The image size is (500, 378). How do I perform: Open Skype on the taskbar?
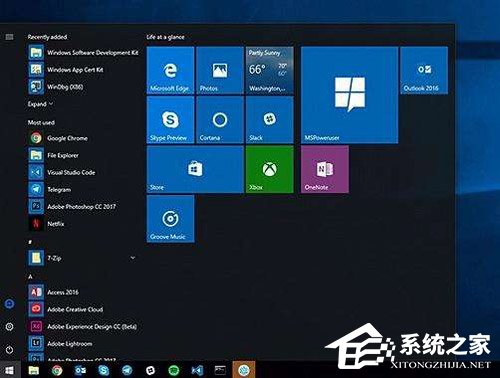[104, 370]
